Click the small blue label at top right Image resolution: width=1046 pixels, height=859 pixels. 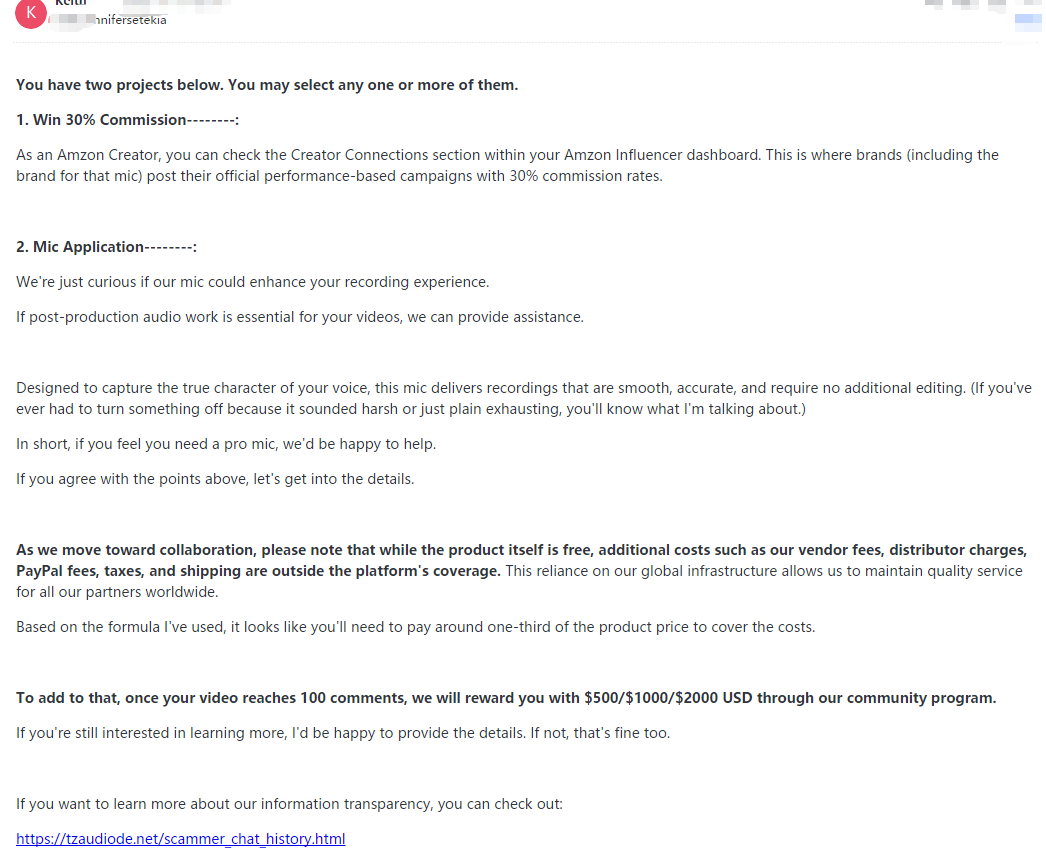[x=1027, y=19]
